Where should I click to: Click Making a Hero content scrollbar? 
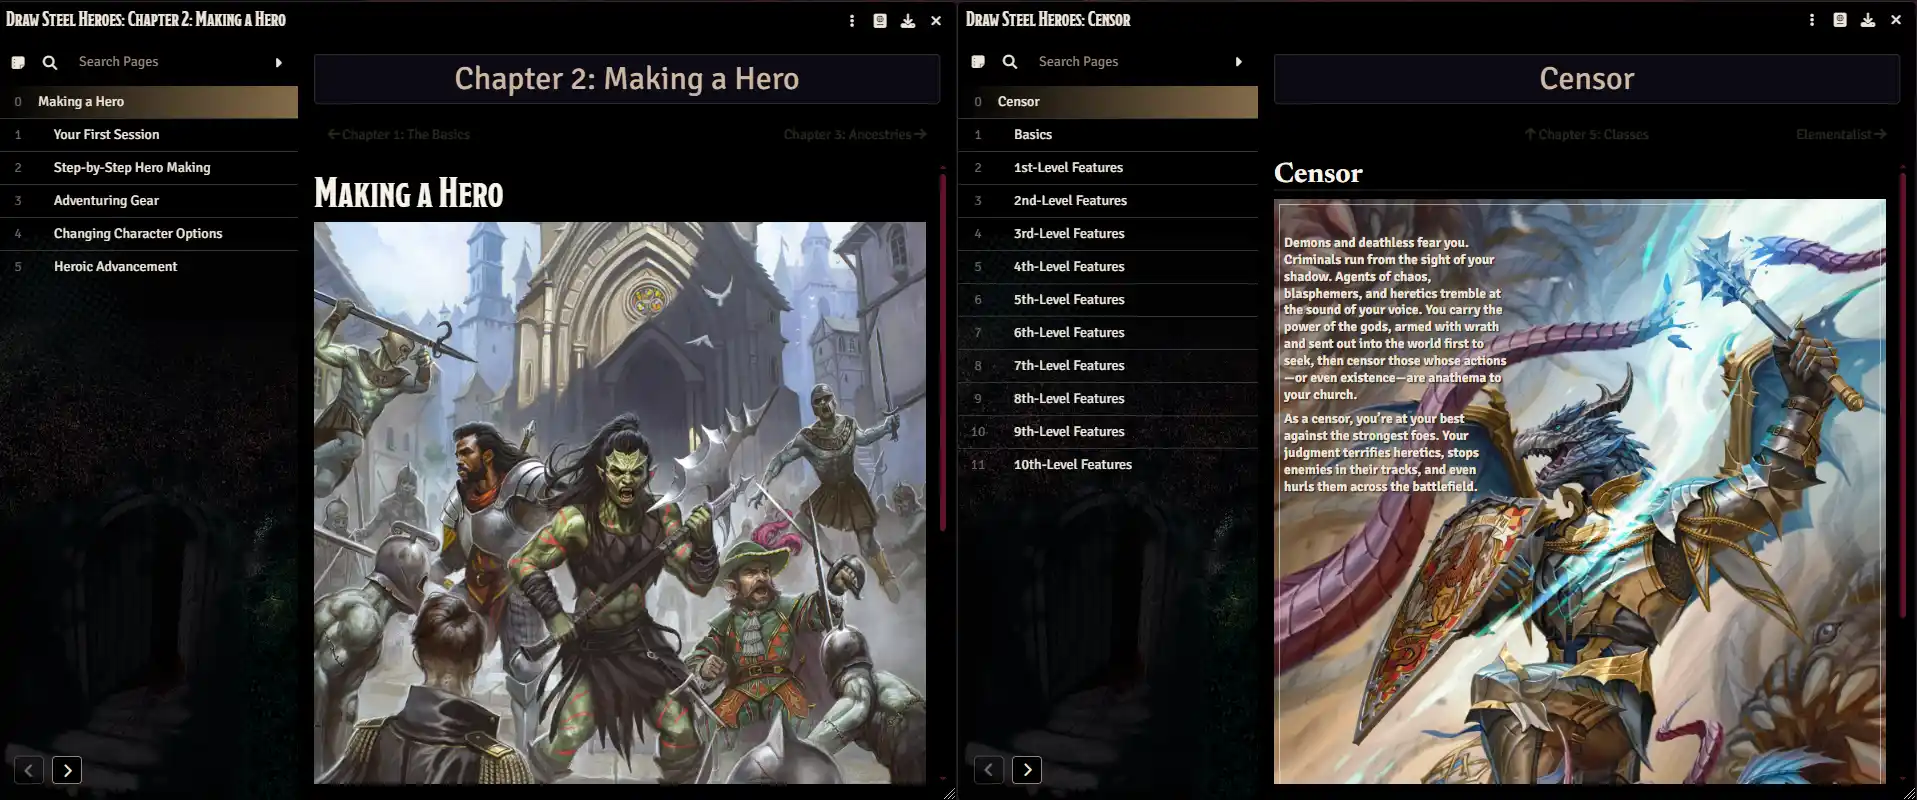pyautogui.click(x=943, y=352)
